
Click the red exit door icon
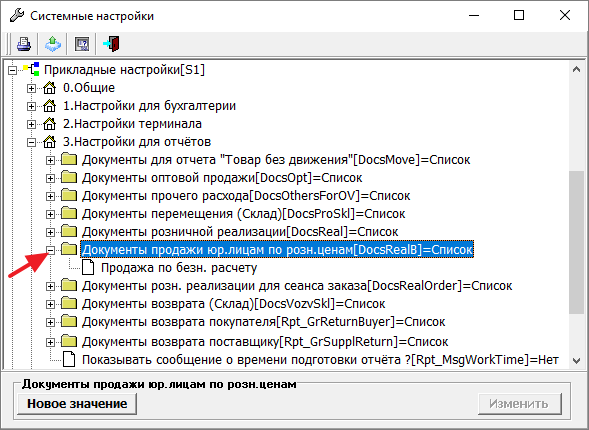click(x=112, y=44)
